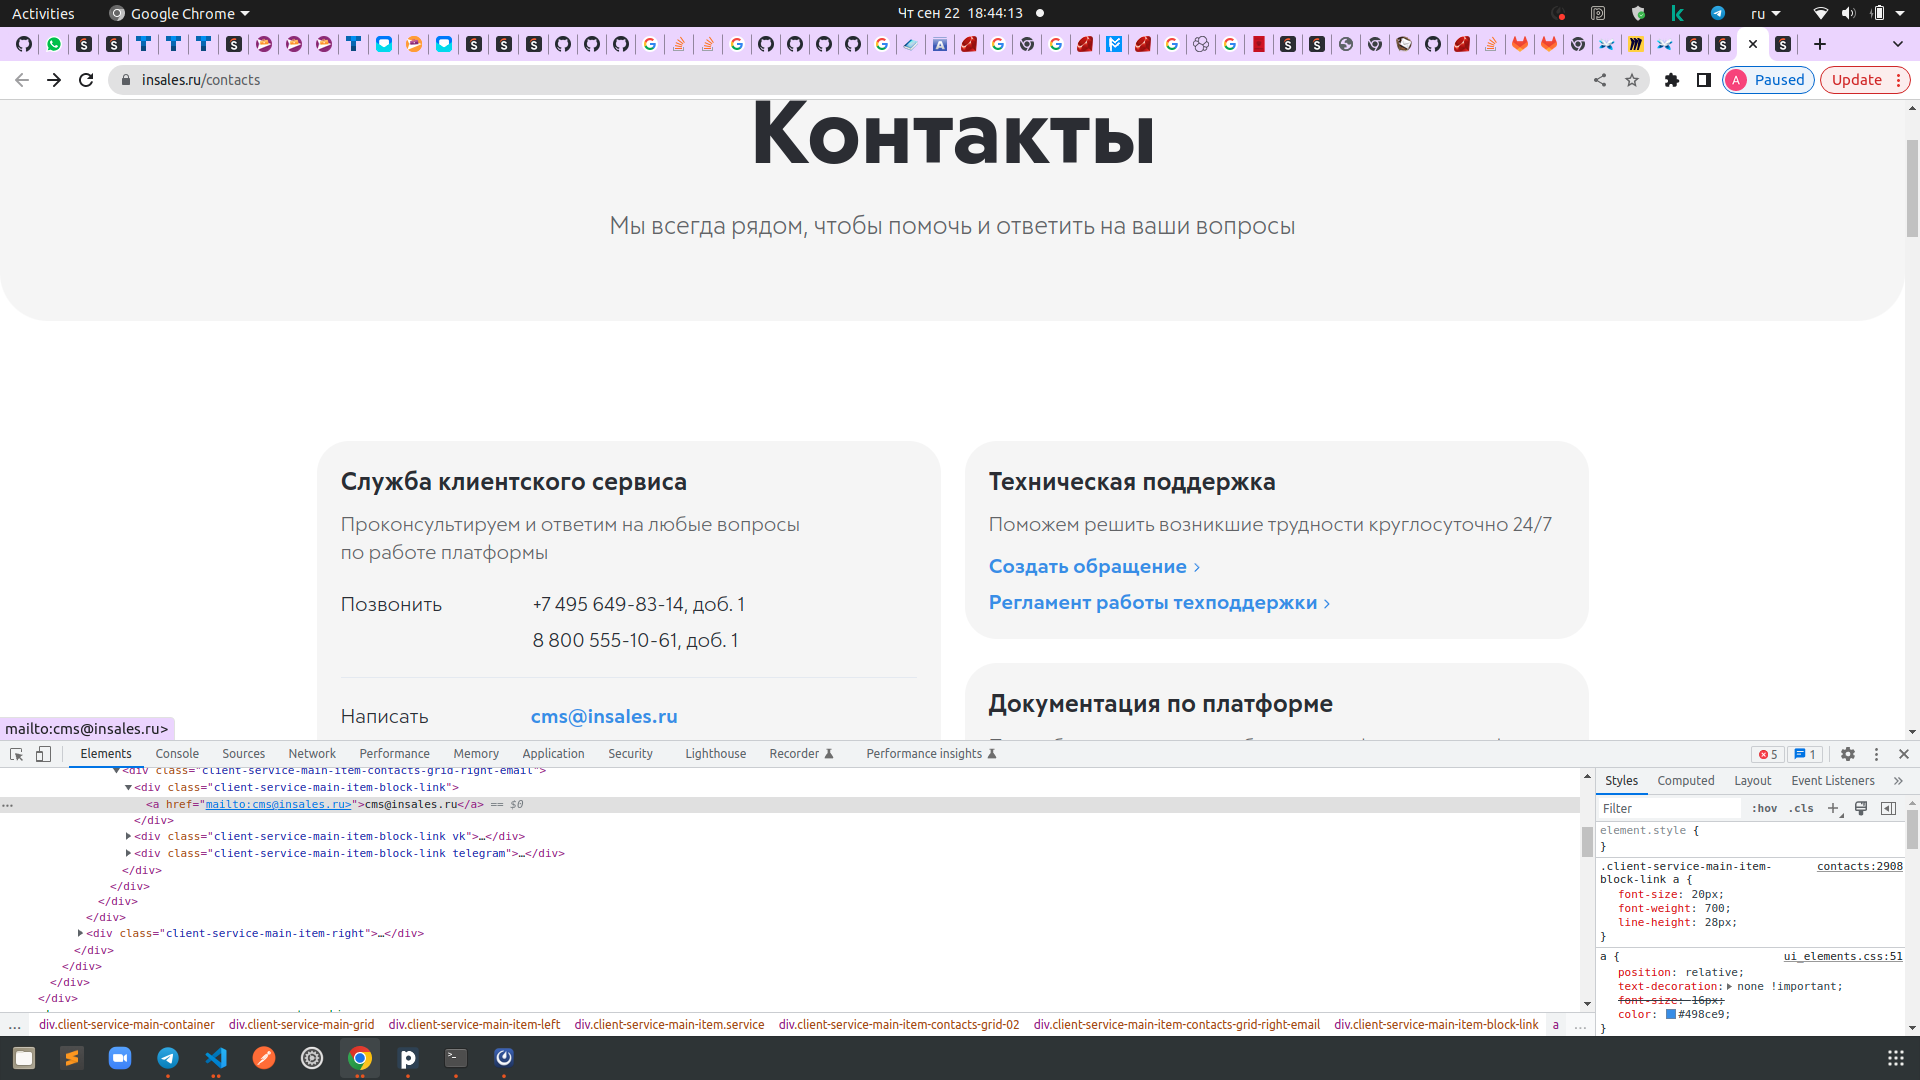Screen dimensions: 1920x1080
Task: Activate the DevTools element inspector icon
Action: tap(16, 754)
